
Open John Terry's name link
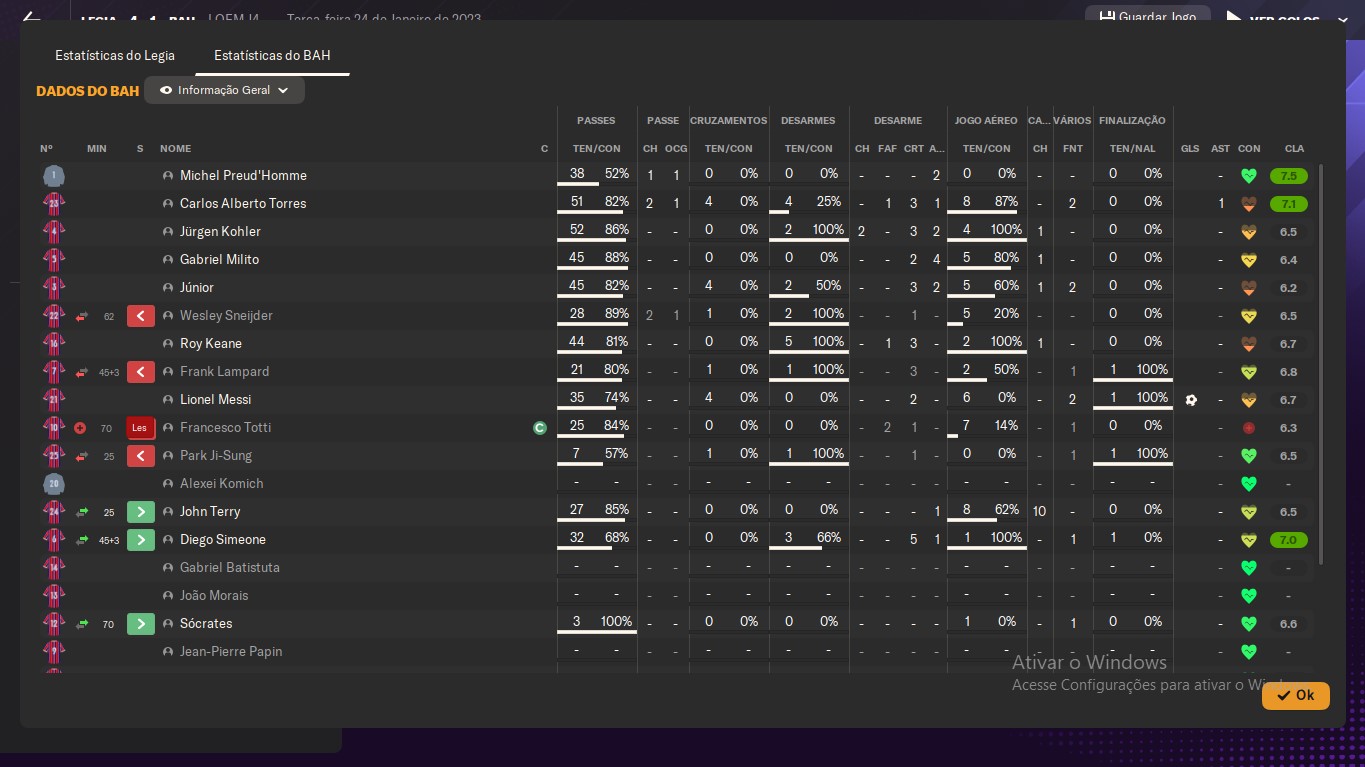click(x=210, y=512)
